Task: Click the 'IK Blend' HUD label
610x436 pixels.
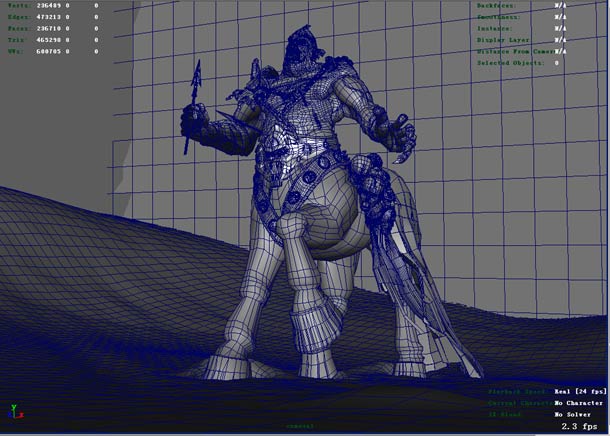Action: click(x=505, y=415)
